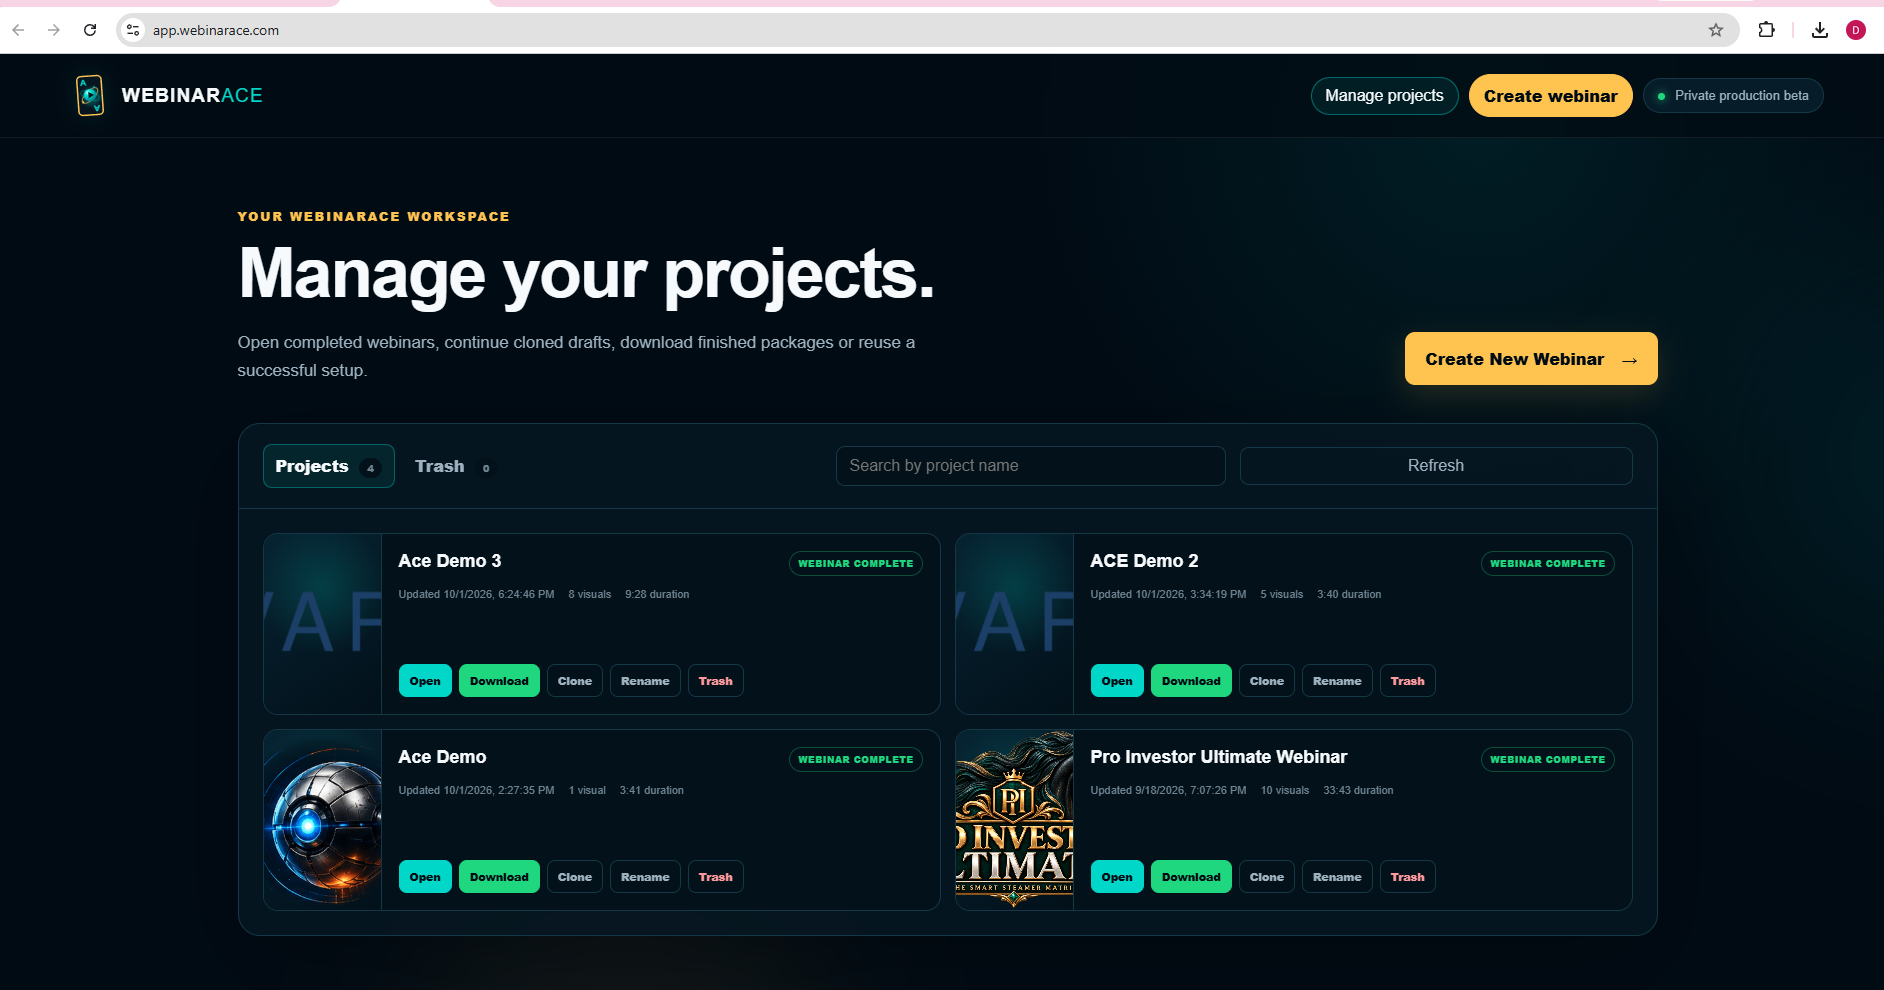Screen dimensions: 1884x990
Task: Trash the ACE Demo 2 project
Action: click(x=1408, y=681)
